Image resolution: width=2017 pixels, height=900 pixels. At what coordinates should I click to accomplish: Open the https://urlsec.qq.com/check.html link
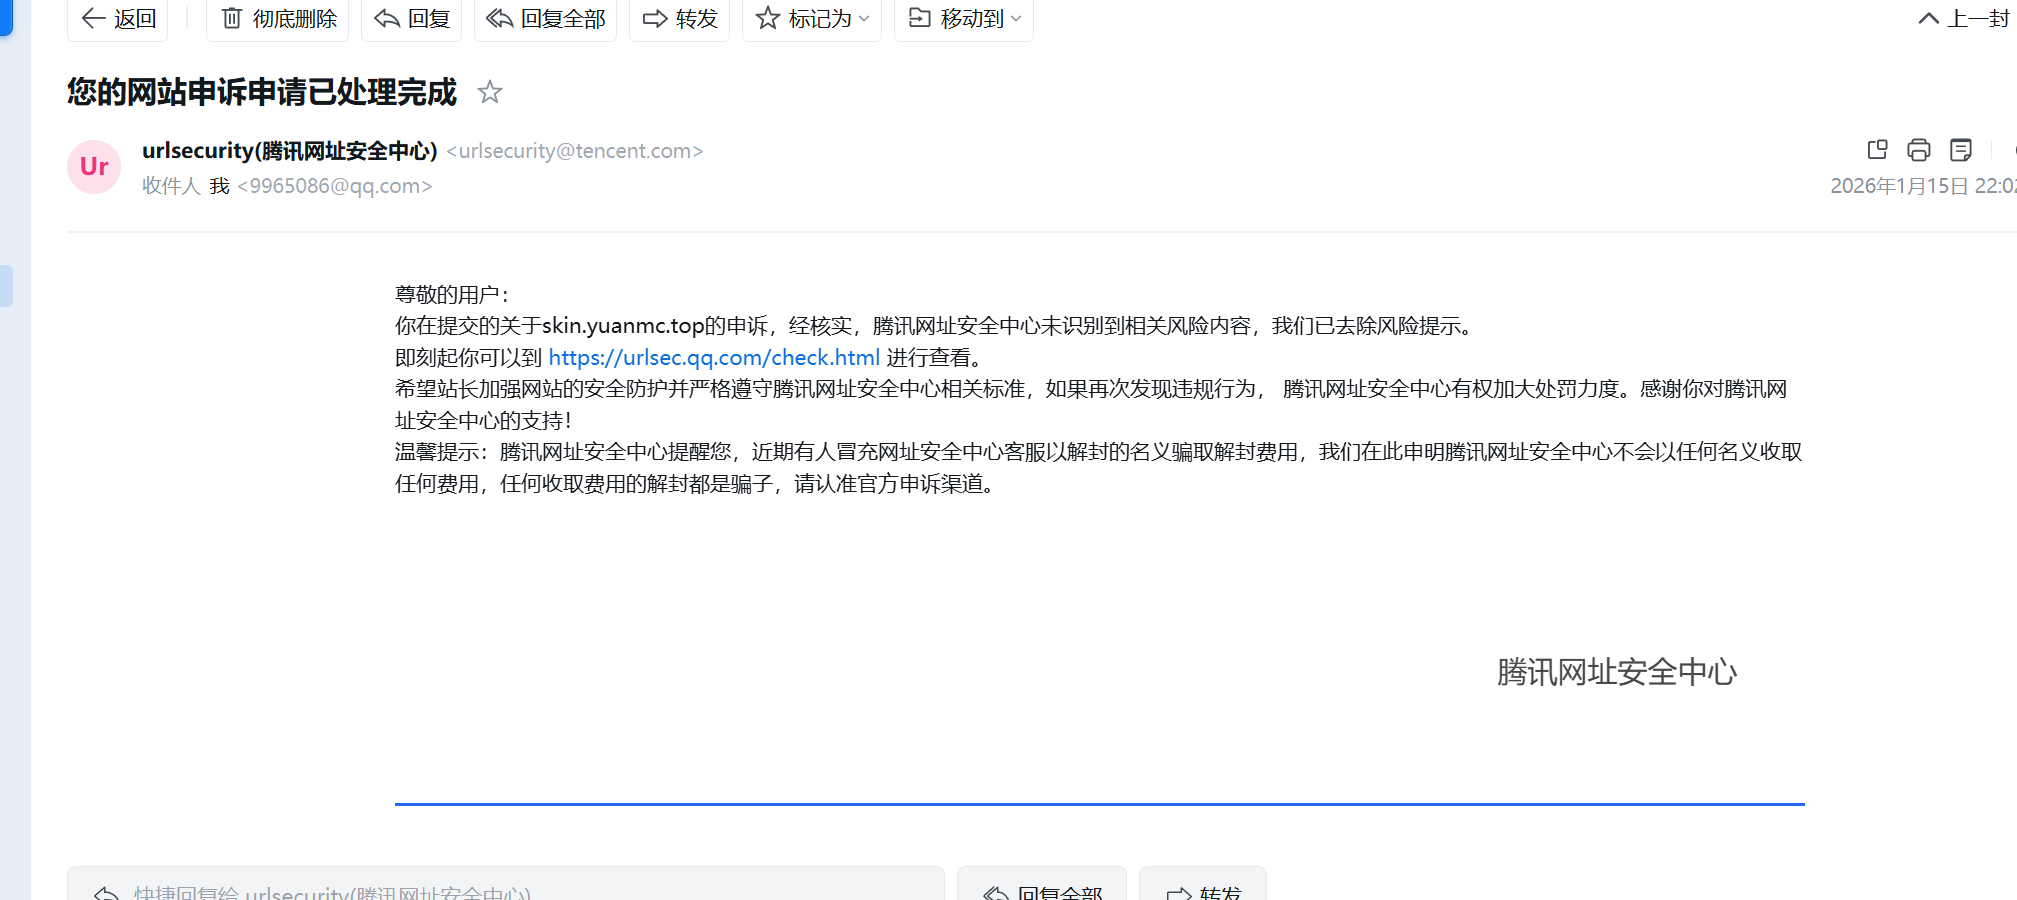tap(714, 357)
